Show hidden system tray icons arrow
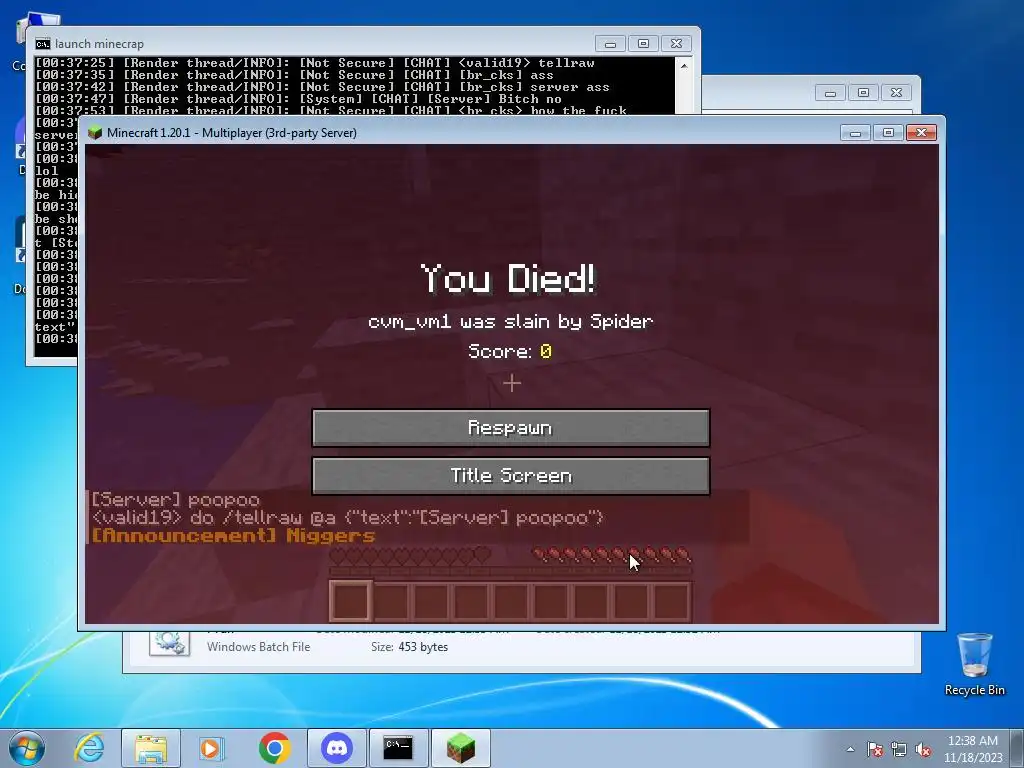 (850, 749)
